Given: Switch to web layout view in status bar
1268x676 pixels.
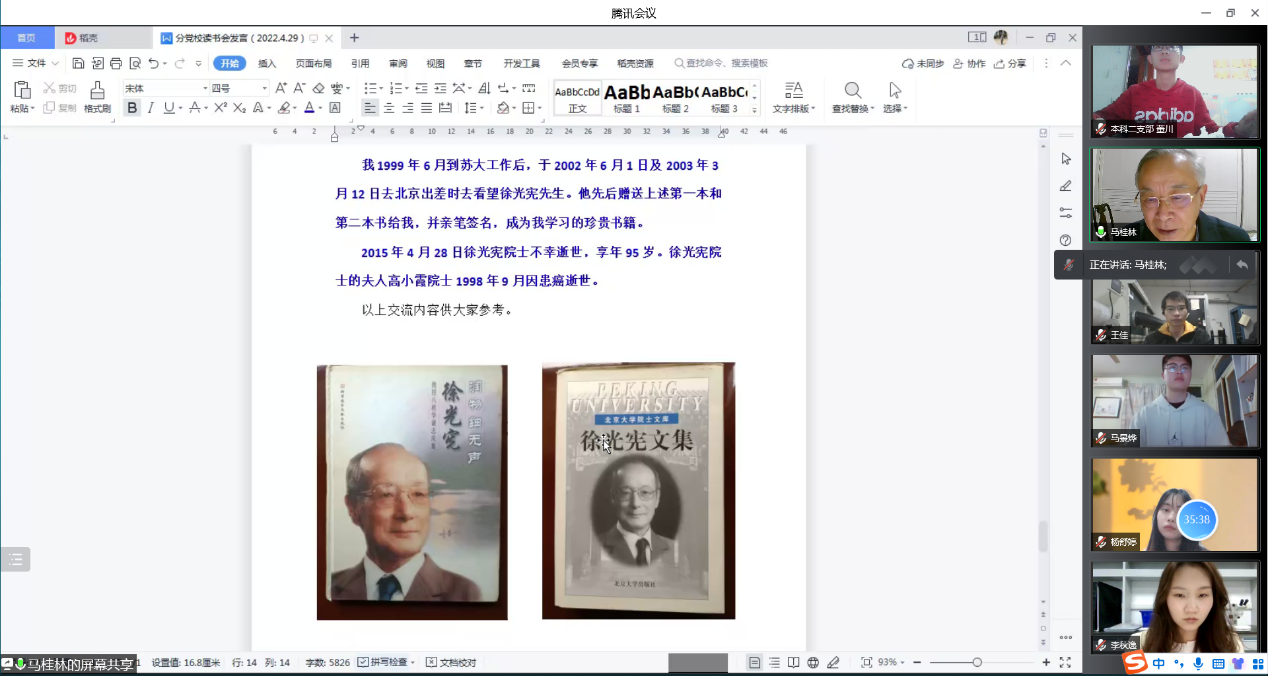Looking at the screenshot, I should coord(813,662).
